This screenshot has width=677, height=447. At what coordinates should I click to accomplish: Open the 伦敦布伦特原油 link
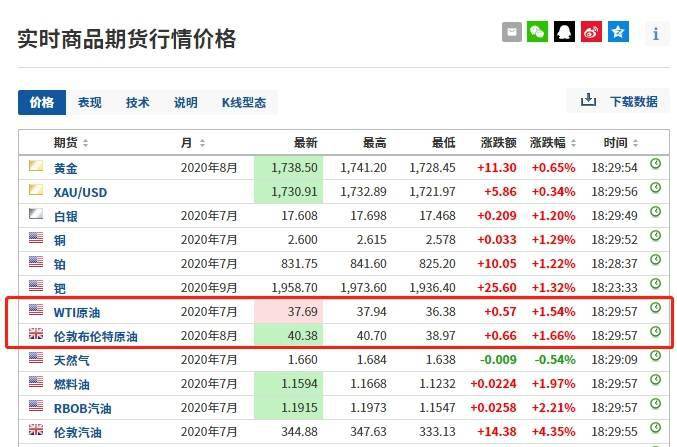96,337
